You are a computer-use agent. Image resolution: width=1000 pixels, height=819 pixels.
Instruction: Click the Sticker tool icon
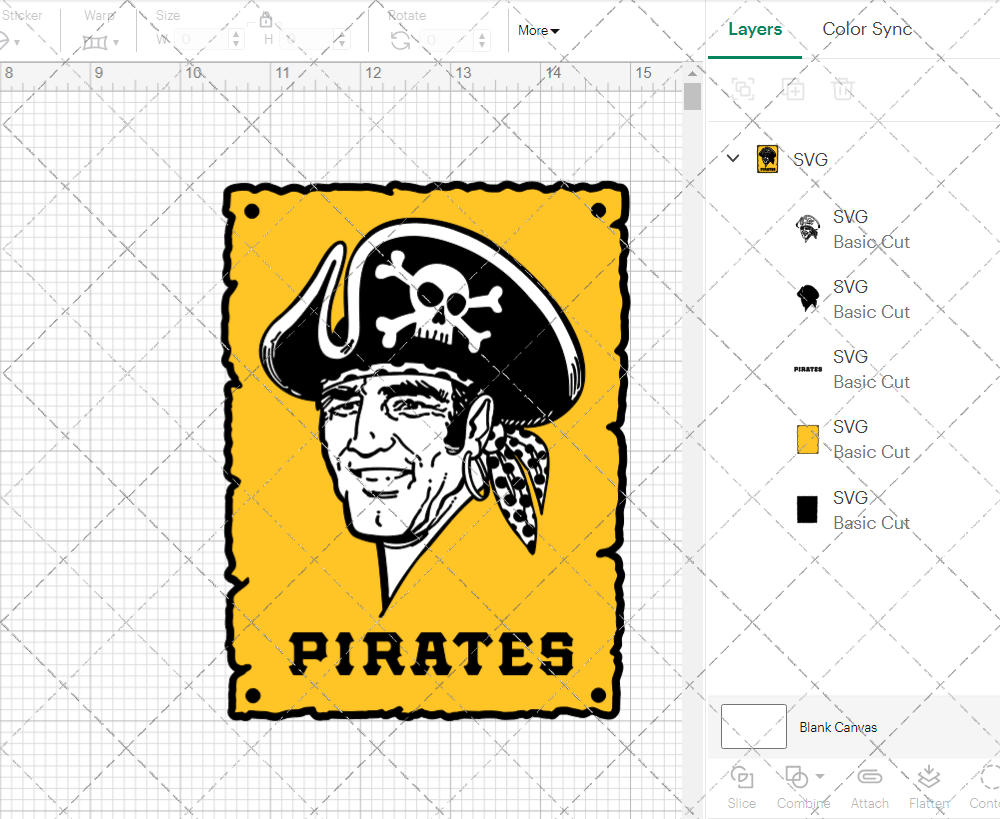point(3,42)
